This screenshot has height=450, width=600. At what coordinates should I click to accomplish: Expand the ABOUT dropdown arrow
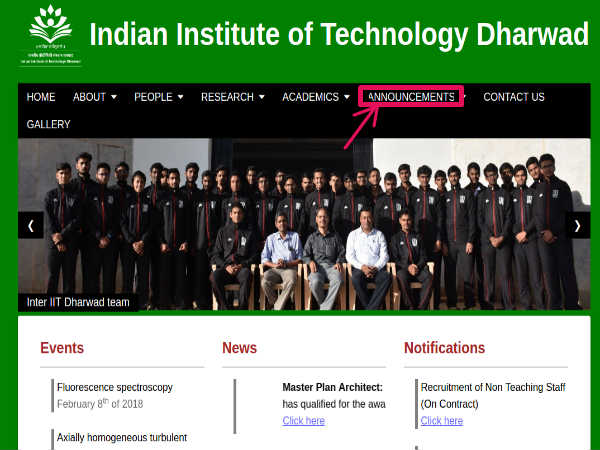click(114, 97)
